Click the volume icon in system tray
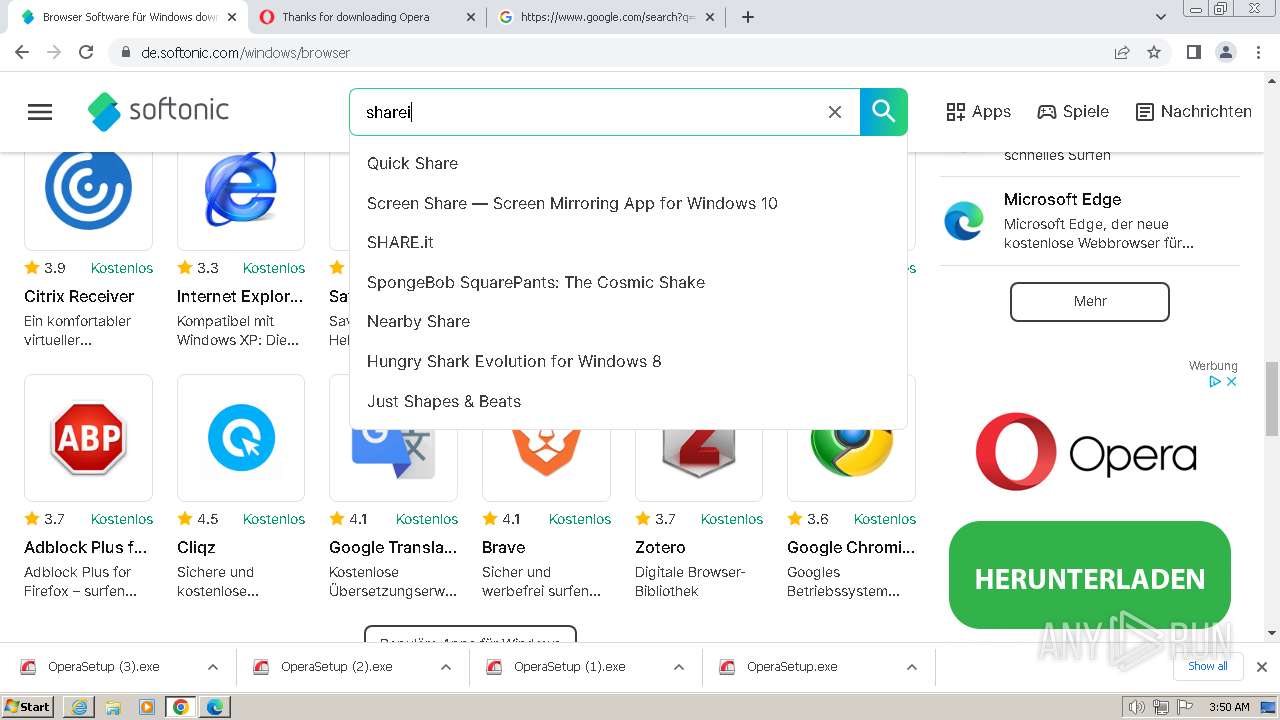The width and height of the screenshot is (1280, 720). (1137, 707)
